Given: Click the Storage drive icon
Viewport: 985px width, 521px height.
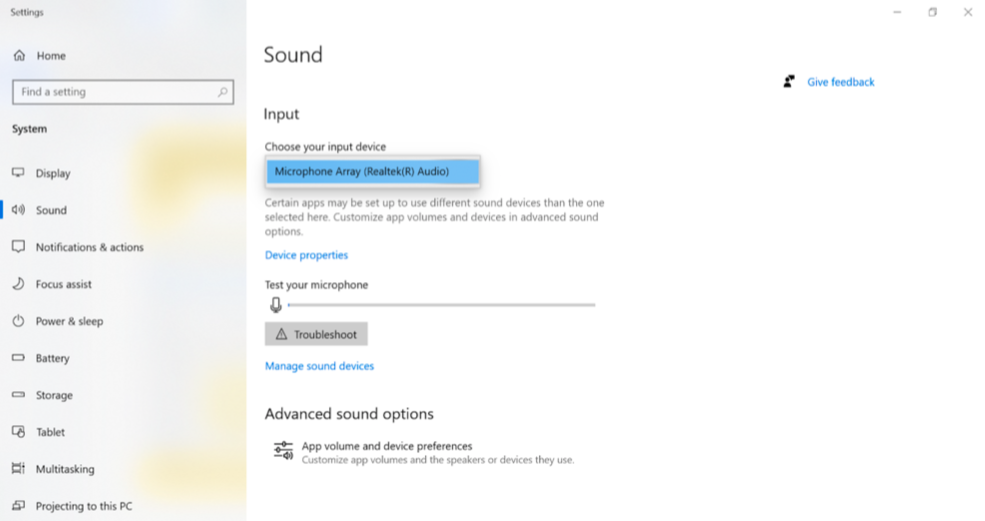Looking at the screenshot, I should tap(18, 395).
